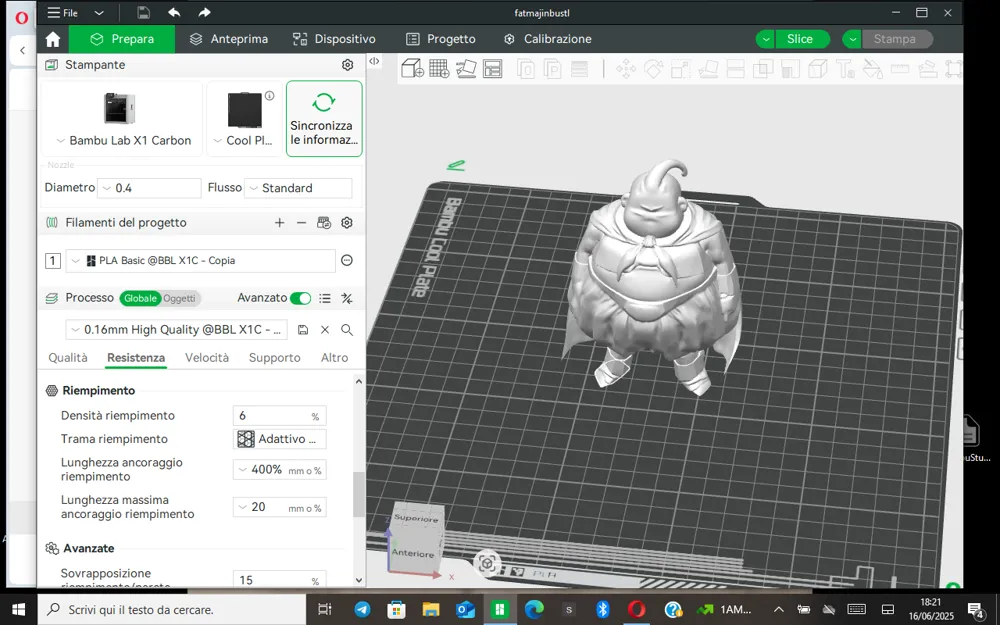Open the Qualità settings tab
The image size is (1000, 625).
(68, 358)
